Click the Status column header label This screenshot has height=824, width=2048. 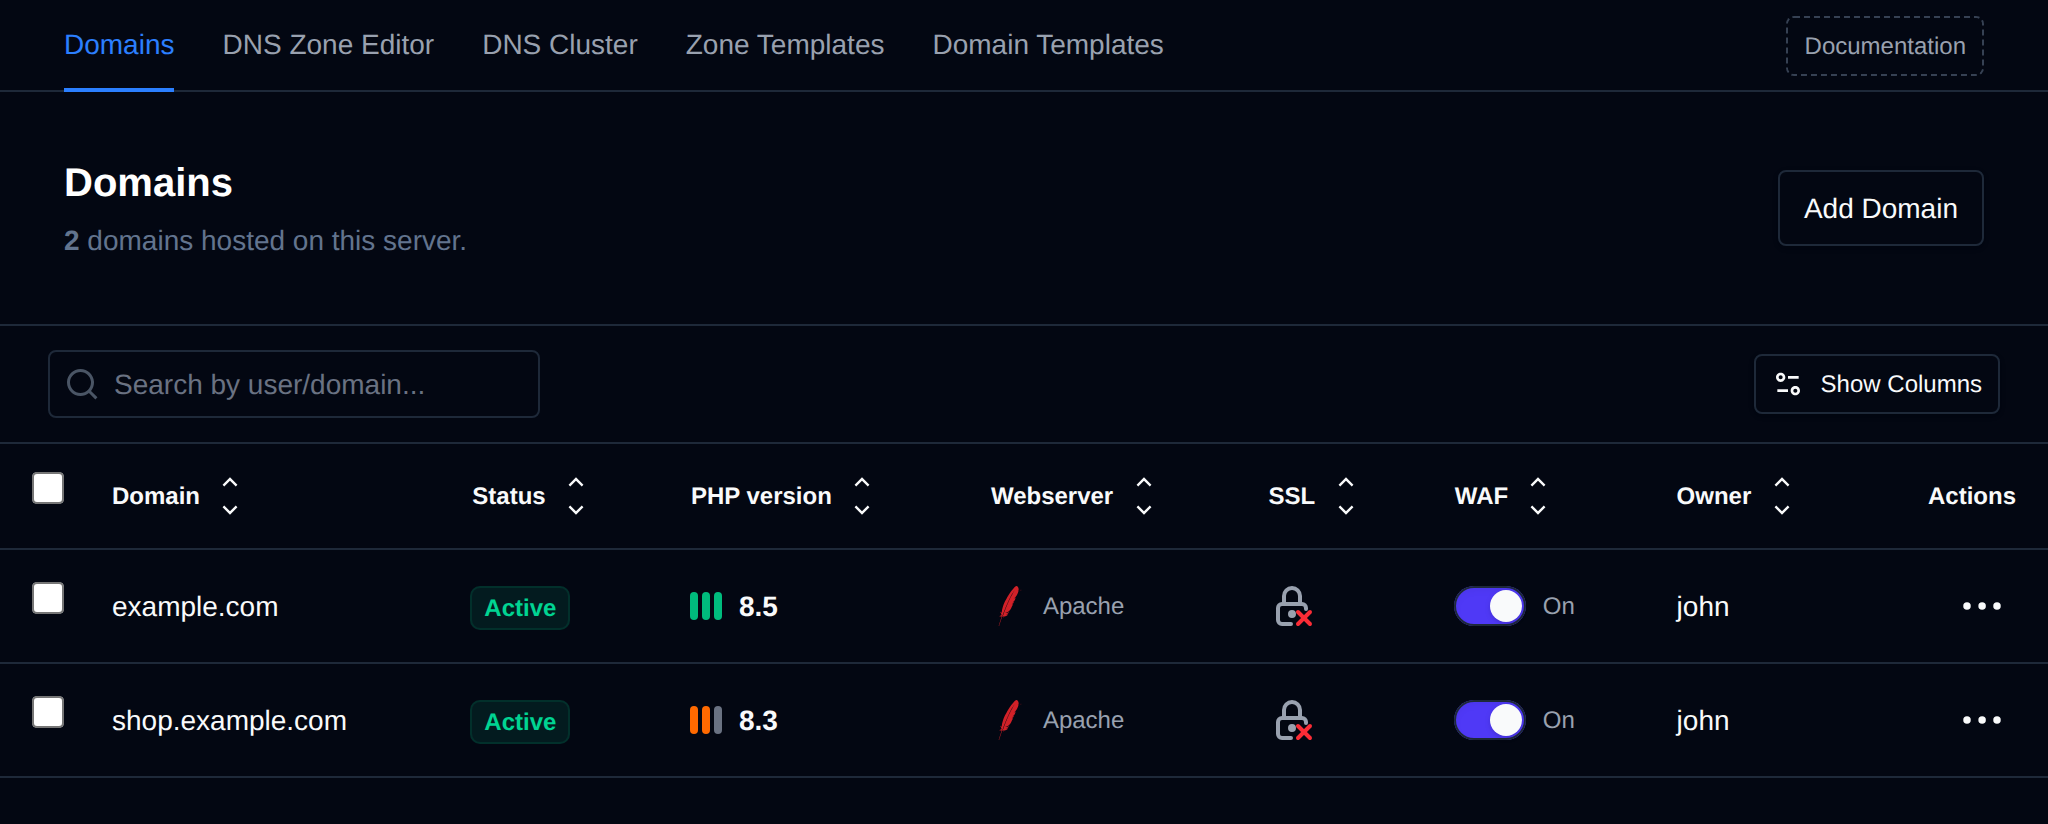pos(509,496)
